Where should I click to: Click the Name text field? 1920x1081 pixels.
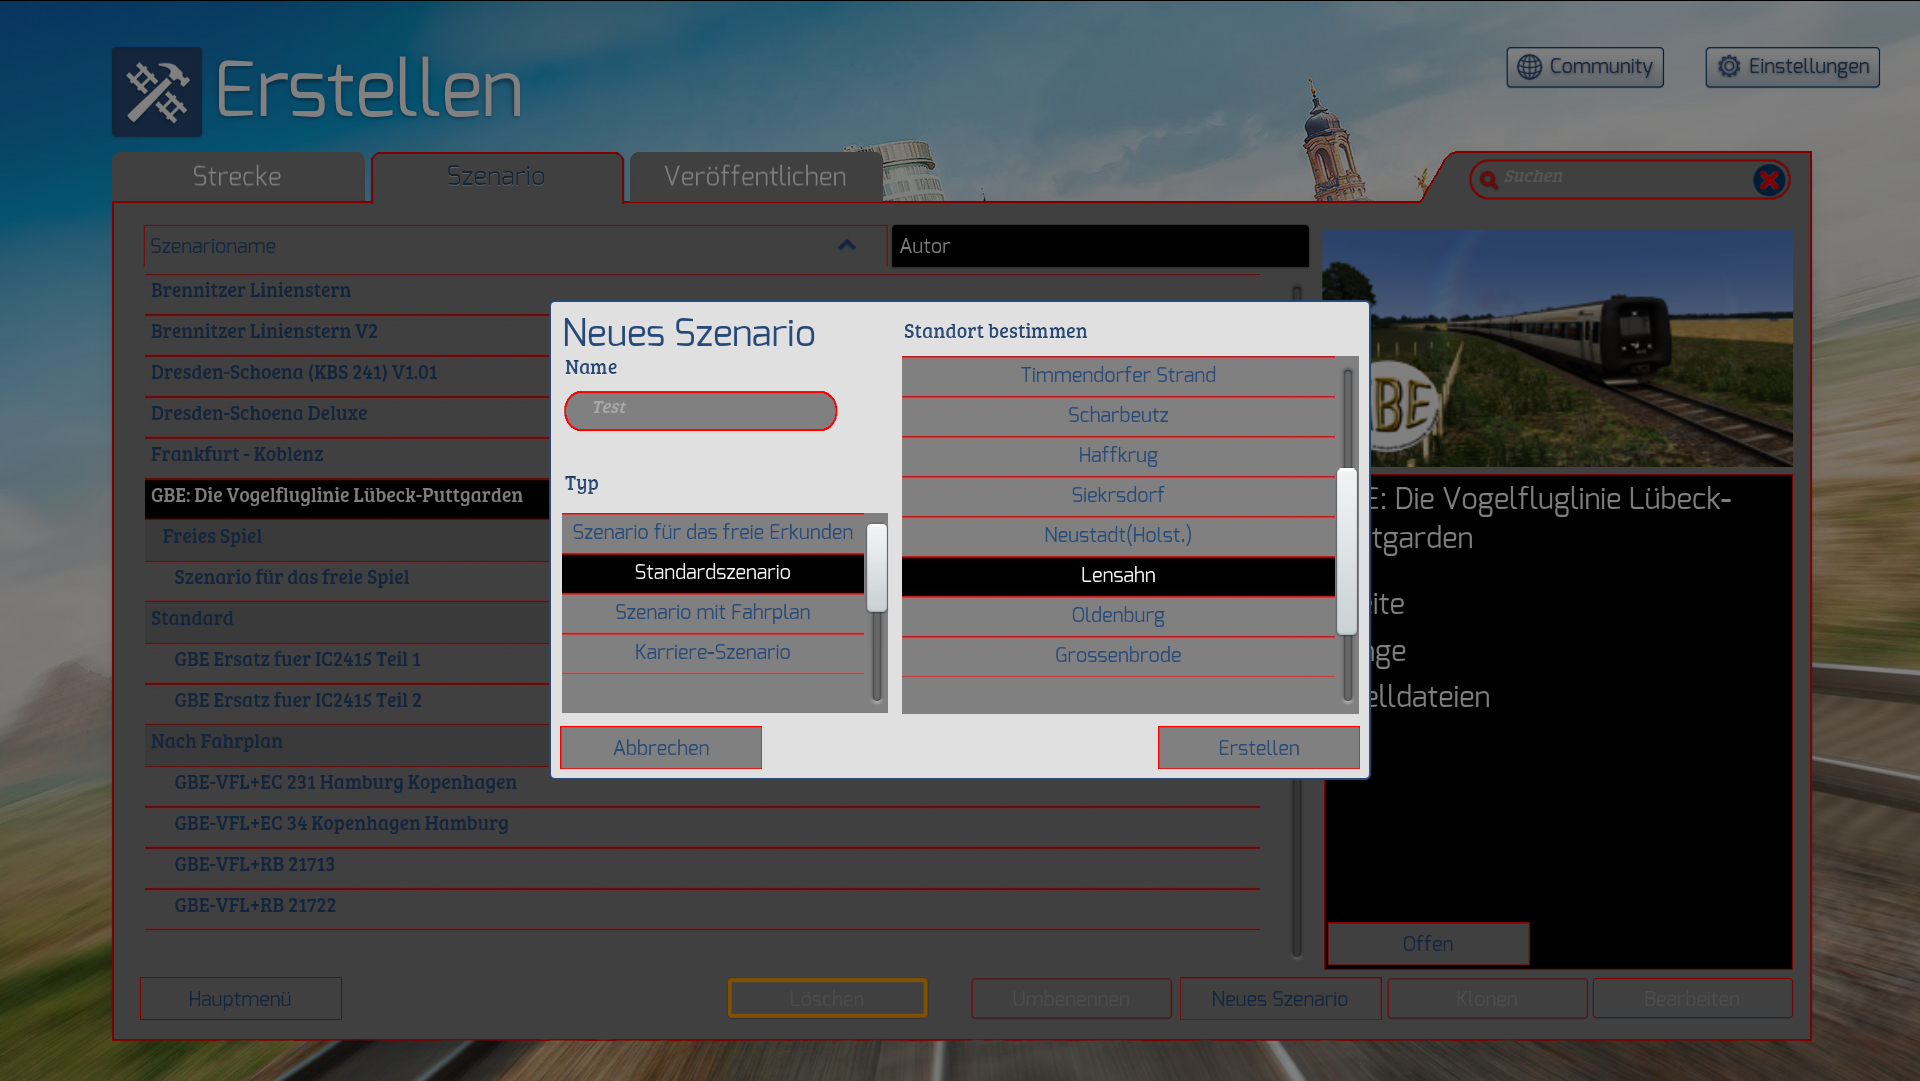700,411
